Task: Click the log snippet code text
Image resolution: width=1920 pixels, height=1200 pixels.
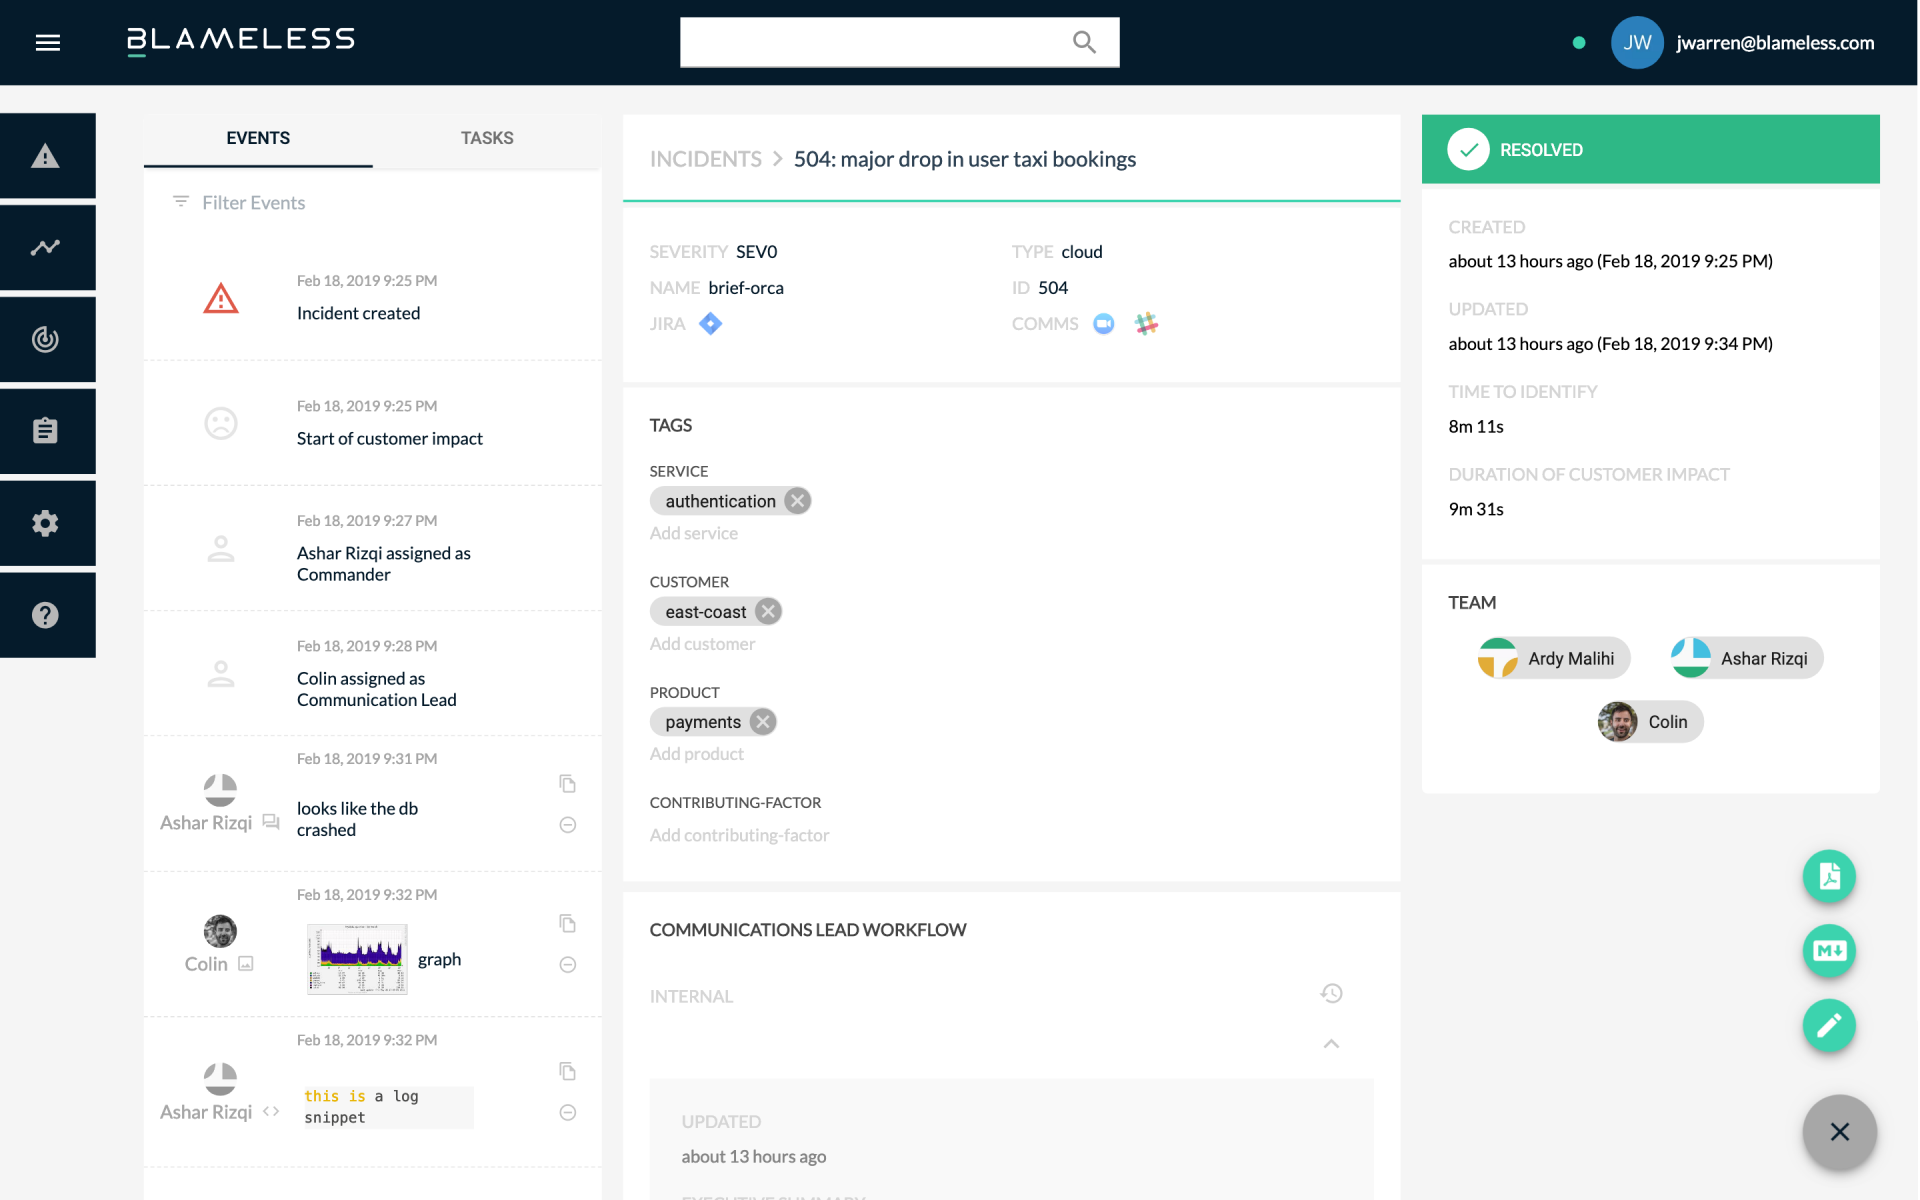Action: pyautogui.click(x=387, y=1107)
